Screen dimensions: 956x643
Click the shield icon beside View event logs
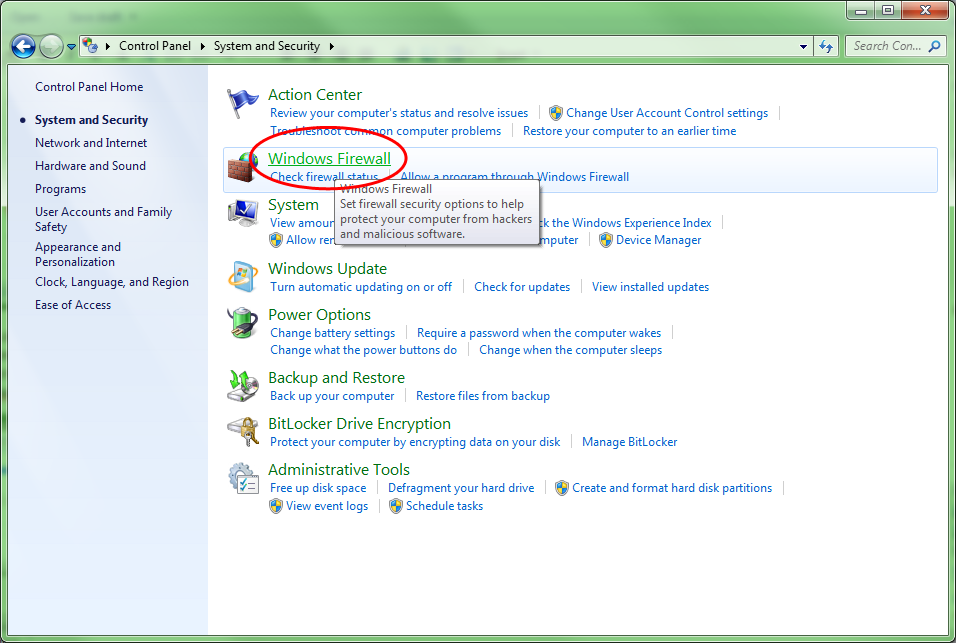(276, 506)
